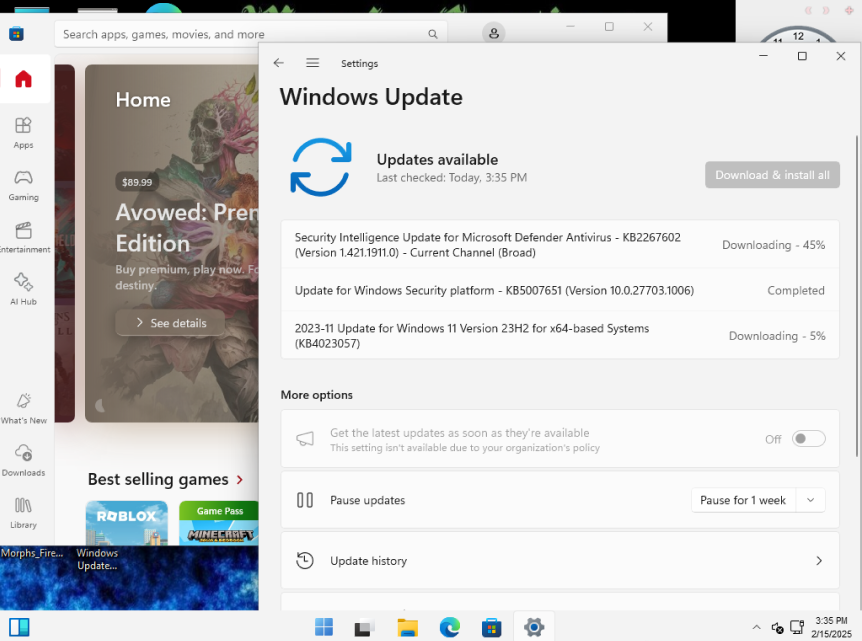Click the $89.99 price tag
Image resolution: width=862 pixels, height=641 pixels.
137,182
